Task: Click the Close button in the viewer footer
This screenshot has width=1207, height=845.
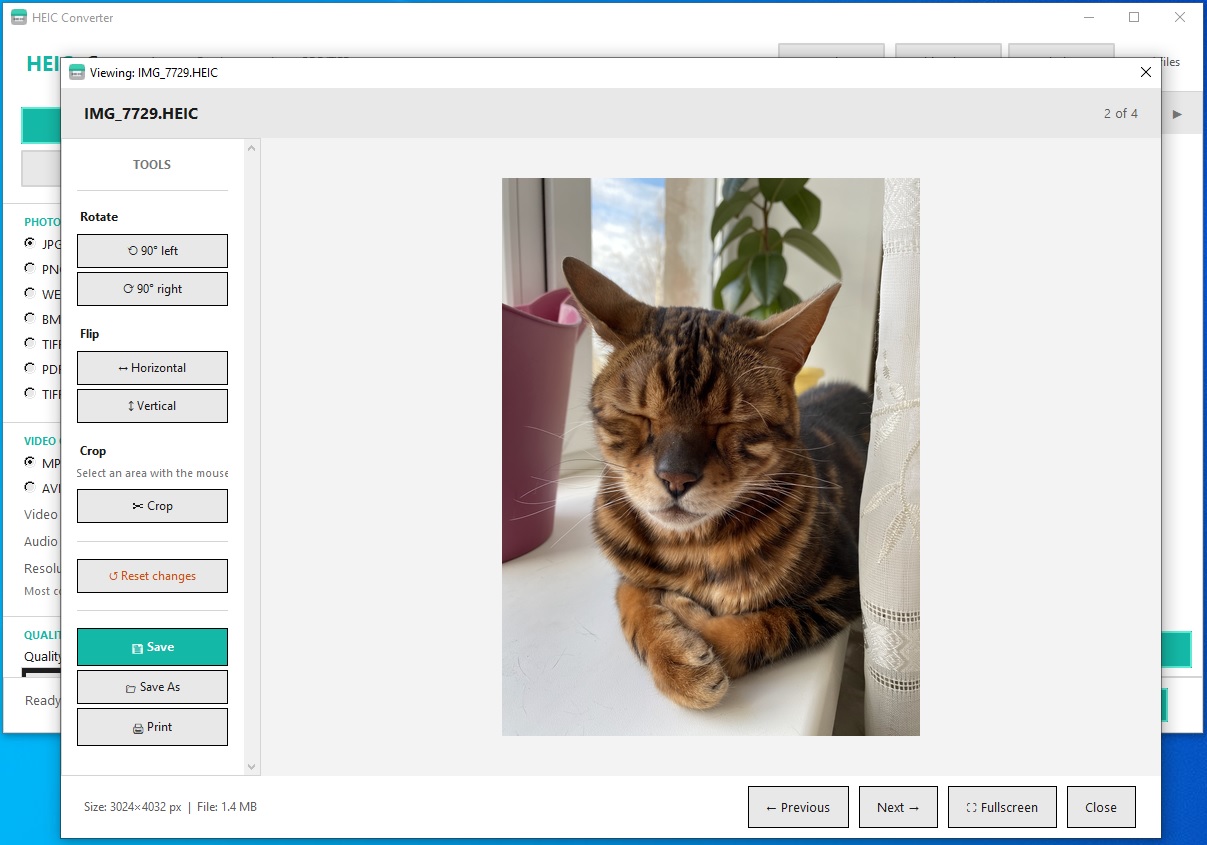Action: click(x=1101, y=807)
